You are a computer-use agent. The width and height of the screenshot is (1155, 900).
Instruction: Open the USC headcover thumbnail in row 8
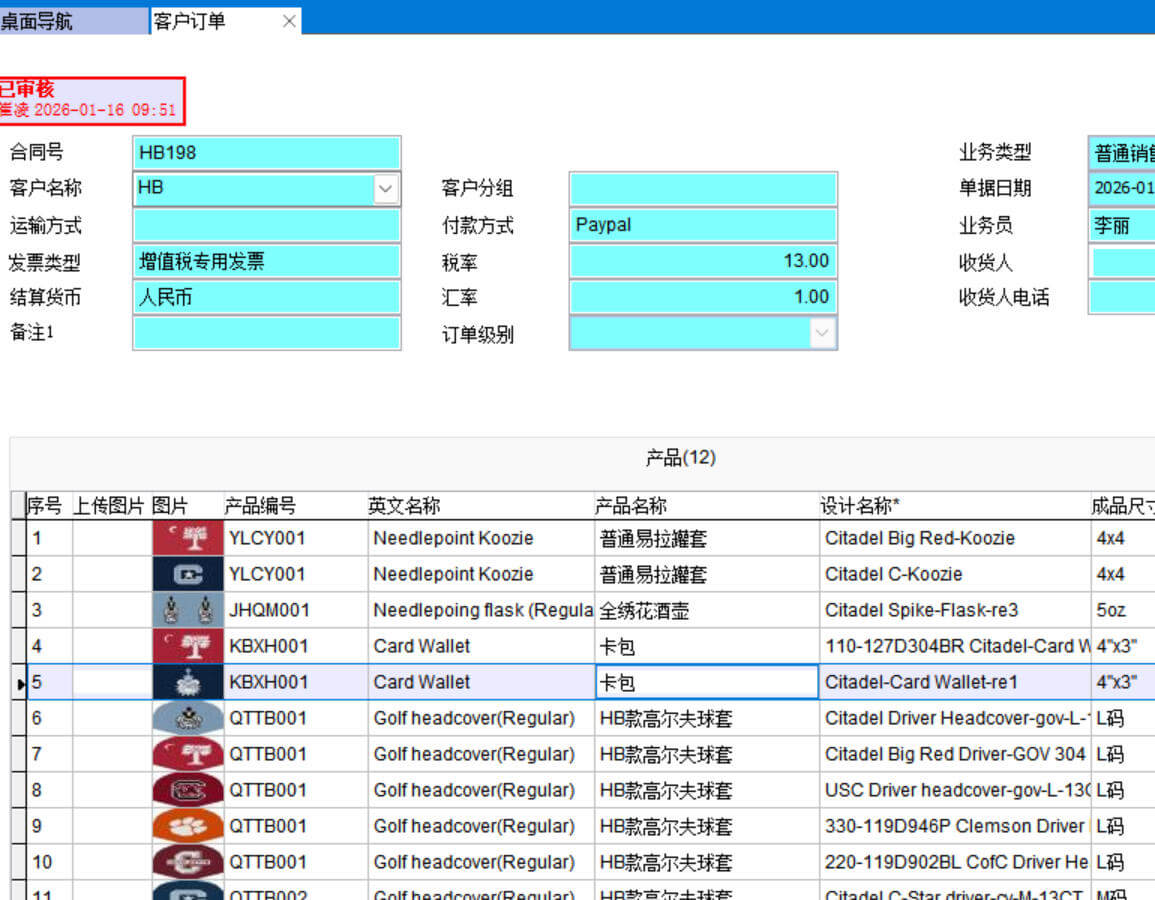[188, 790]
